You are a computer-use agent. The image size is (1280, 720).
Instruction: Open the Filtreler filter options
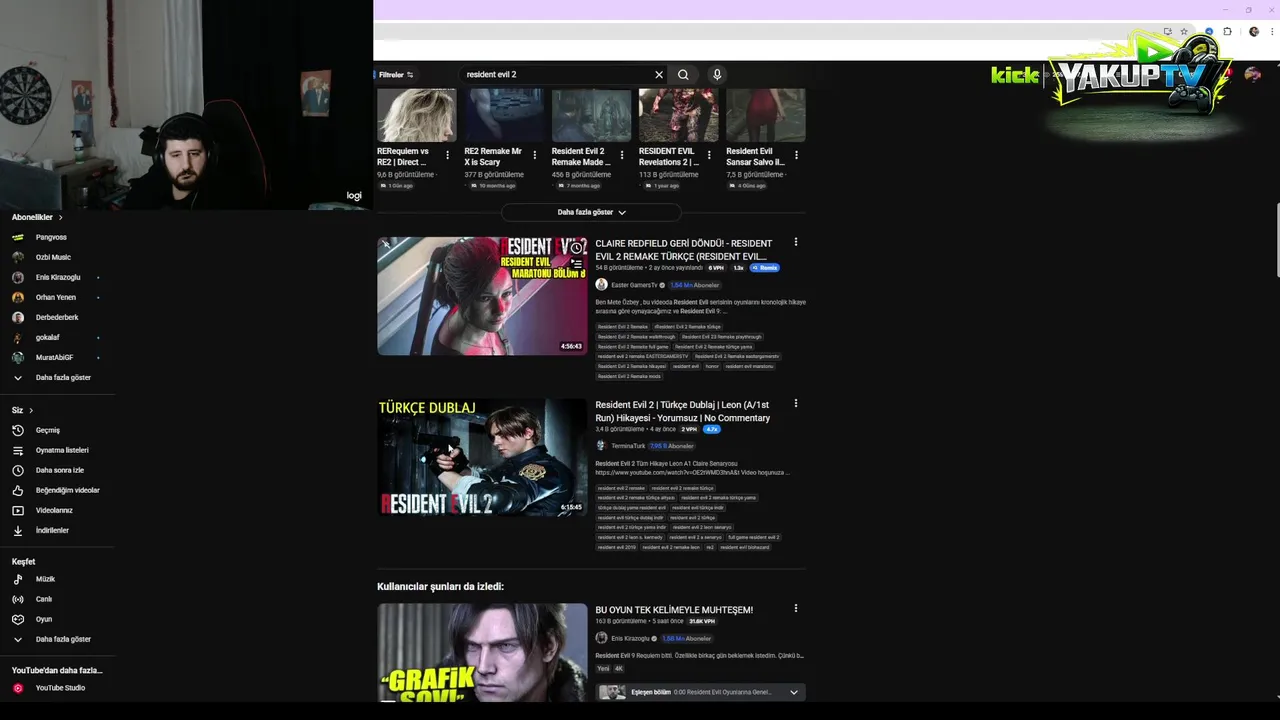tap(395, 75)
